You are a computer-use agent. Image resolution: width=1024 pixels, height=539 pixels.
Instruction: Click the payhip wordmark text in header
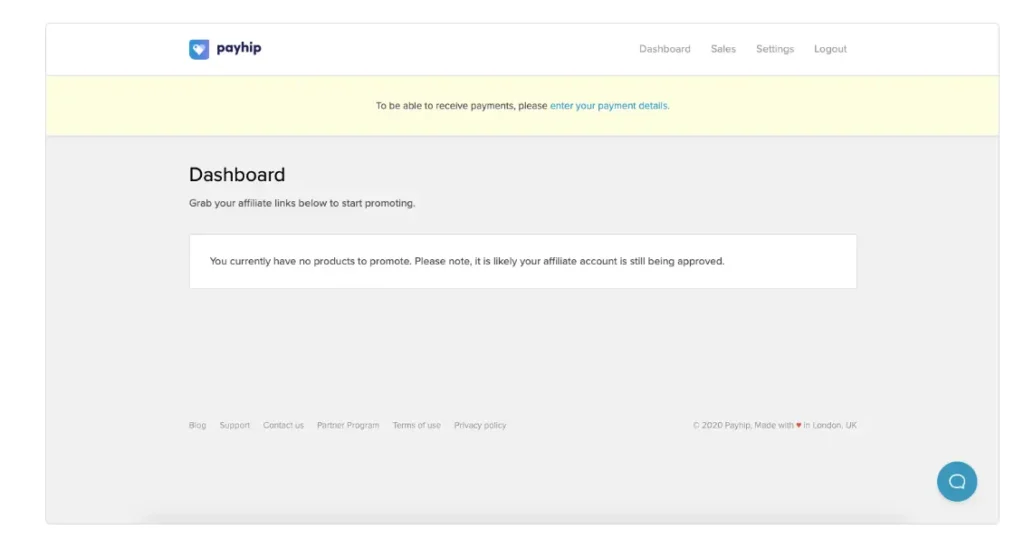point(239,48)
